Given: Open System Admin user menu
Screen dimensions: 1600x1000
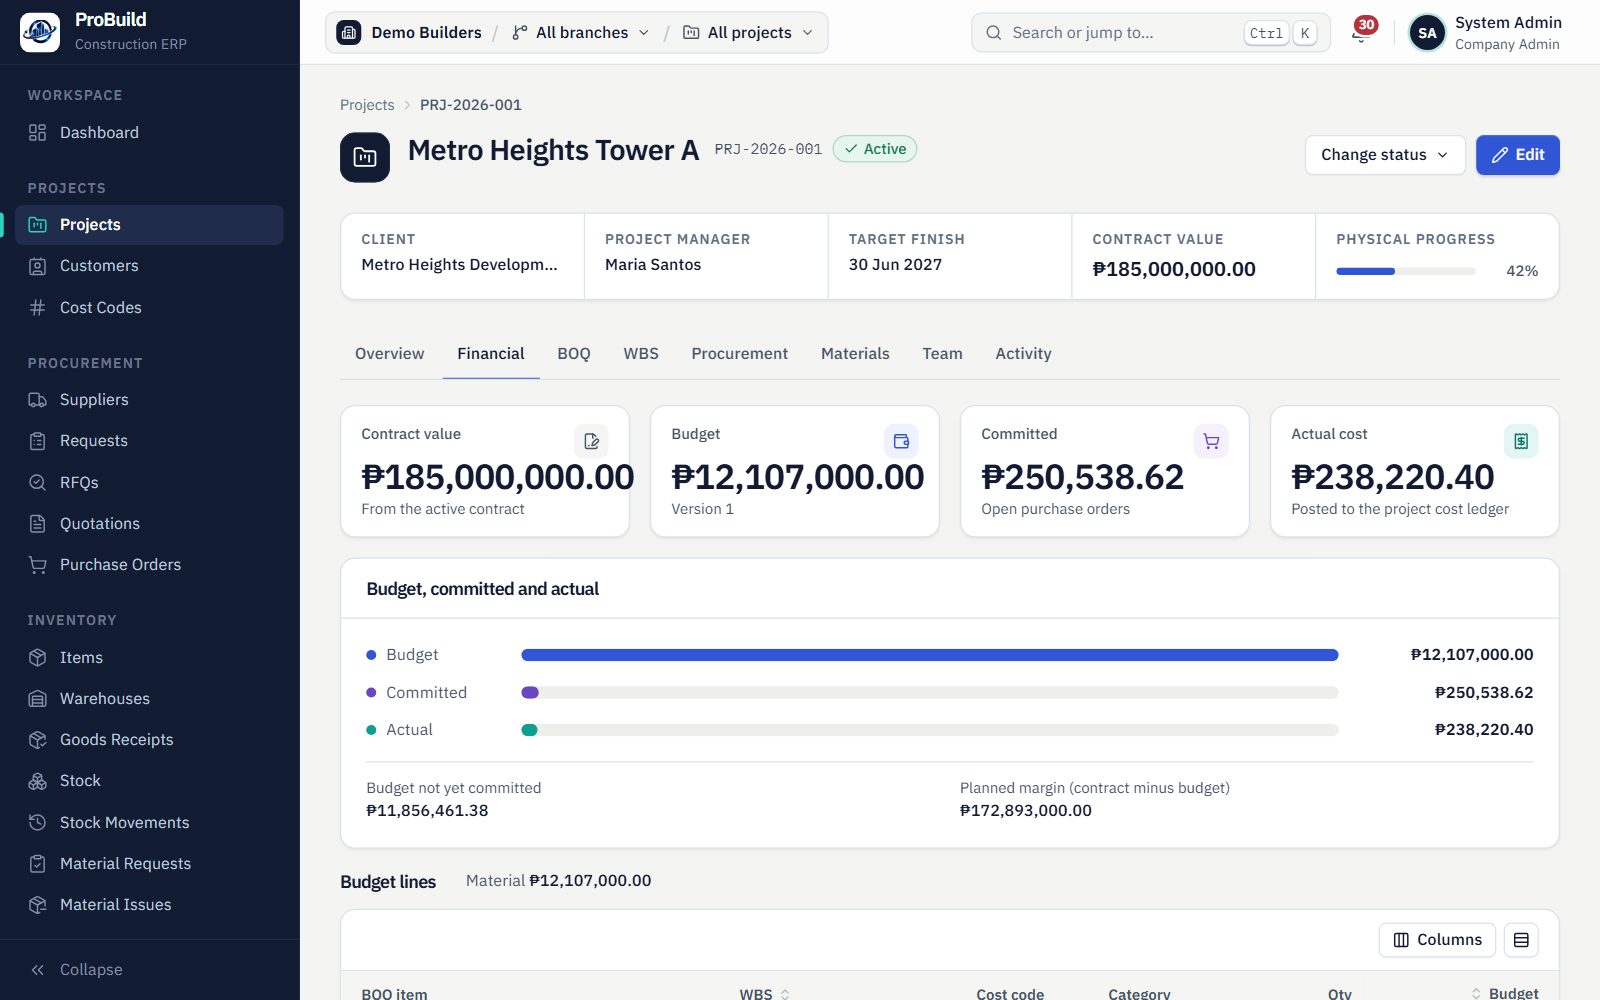Looking at the screenshot, I should (x=1484, y=33).
